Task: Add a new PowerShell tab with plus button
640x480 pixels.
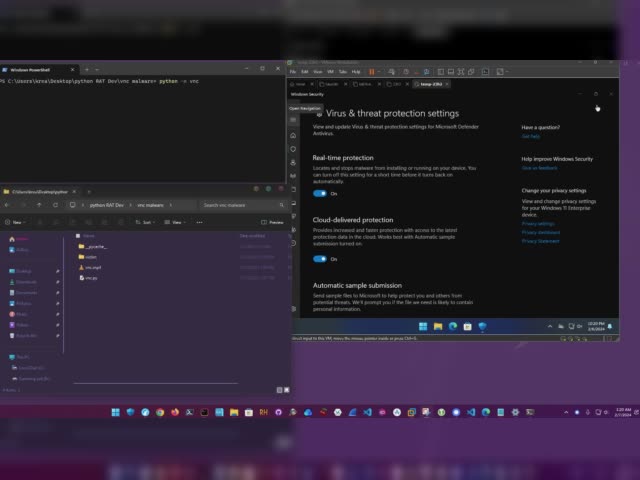Action: pyautogui.click(x=87, y=70)
